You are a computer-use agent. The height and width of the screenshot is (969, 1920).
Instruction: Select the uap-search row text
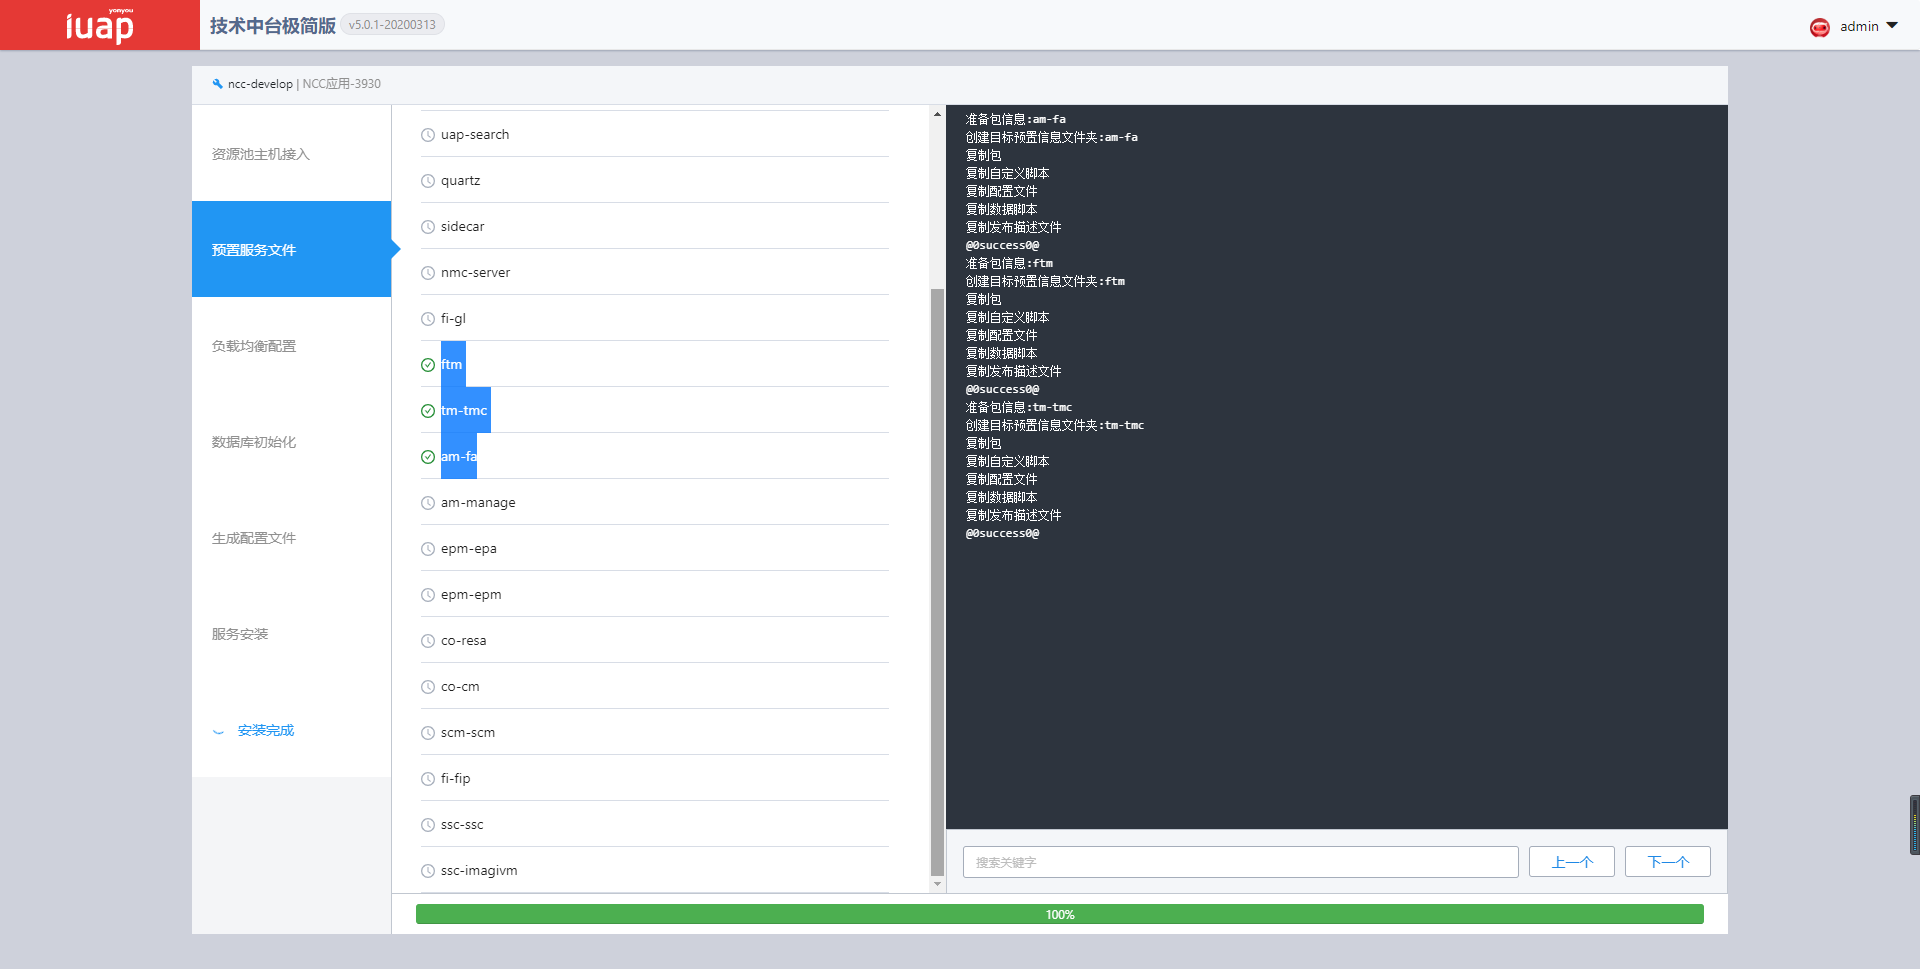point(475,135)
